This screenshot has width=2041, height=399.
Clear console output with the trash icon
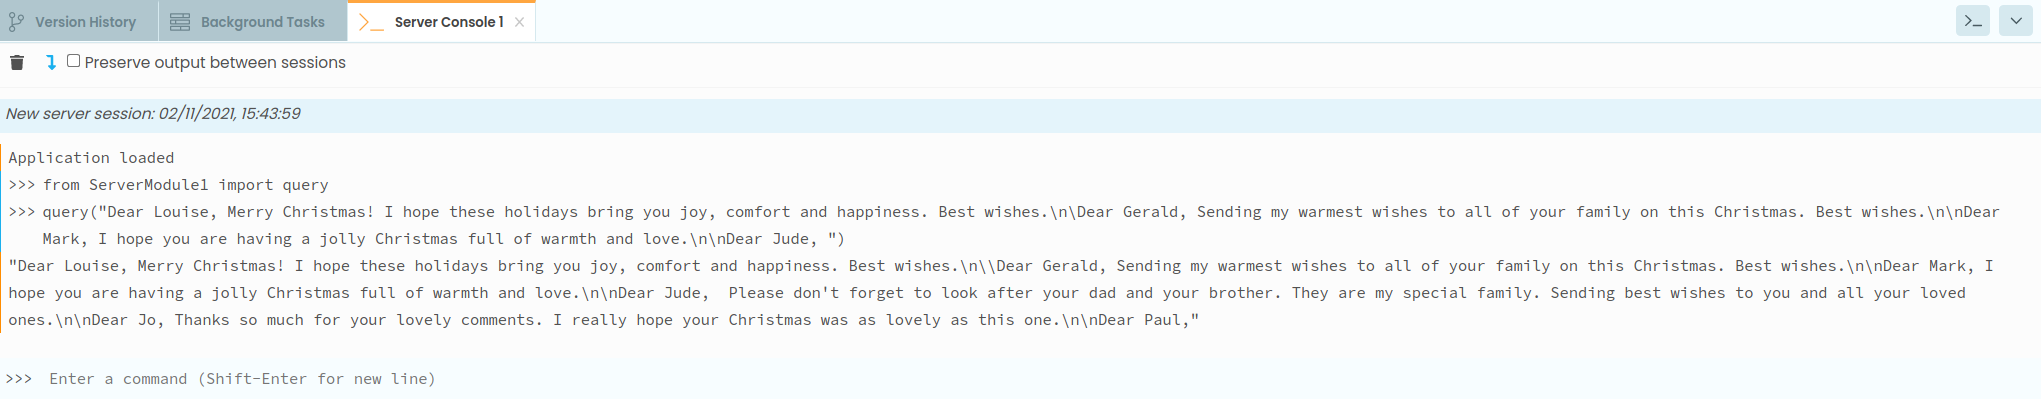(x=17, y=62)
